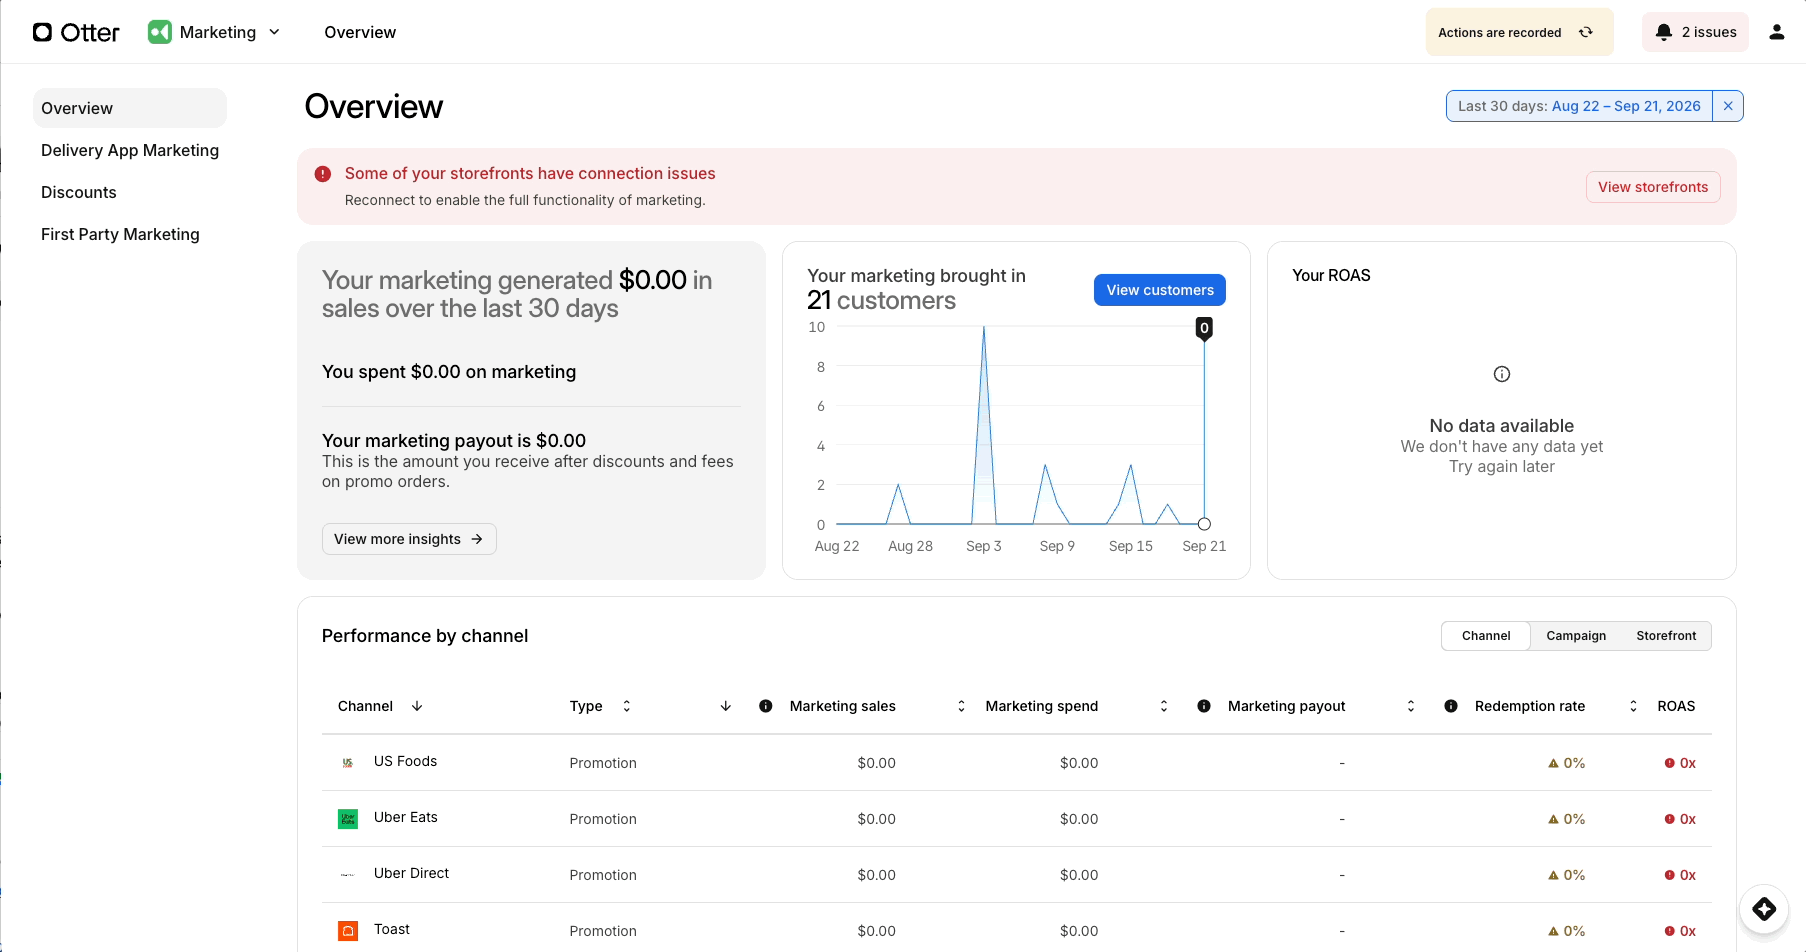The height and width of the screenshot is (952, 1806).
Task: Click sort arrows right after Marketing spend header
Action: click(x=1164, y=706)
